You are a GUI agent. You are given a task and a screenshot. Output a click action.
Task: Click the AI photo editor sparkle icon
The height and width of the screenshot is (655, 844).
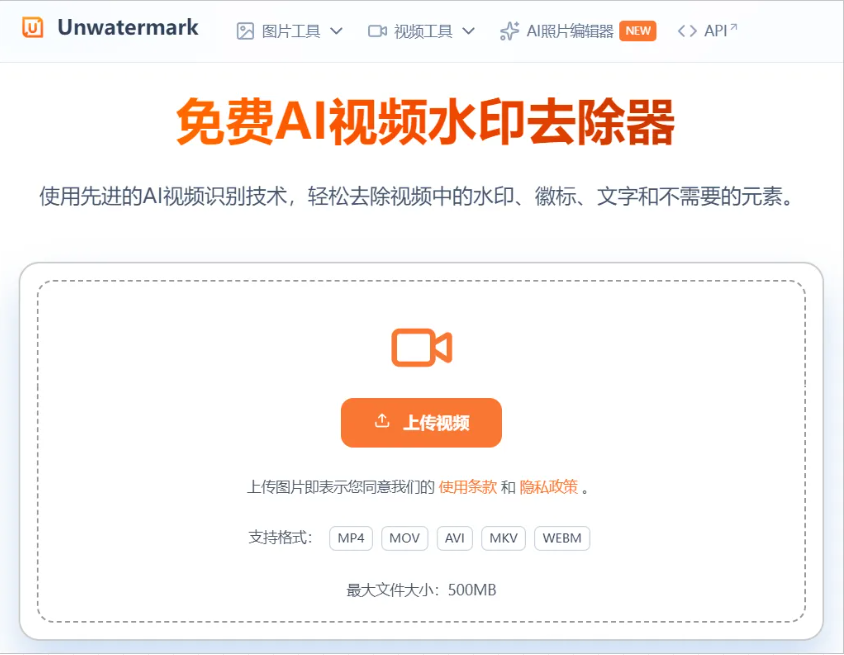[508, 31]
